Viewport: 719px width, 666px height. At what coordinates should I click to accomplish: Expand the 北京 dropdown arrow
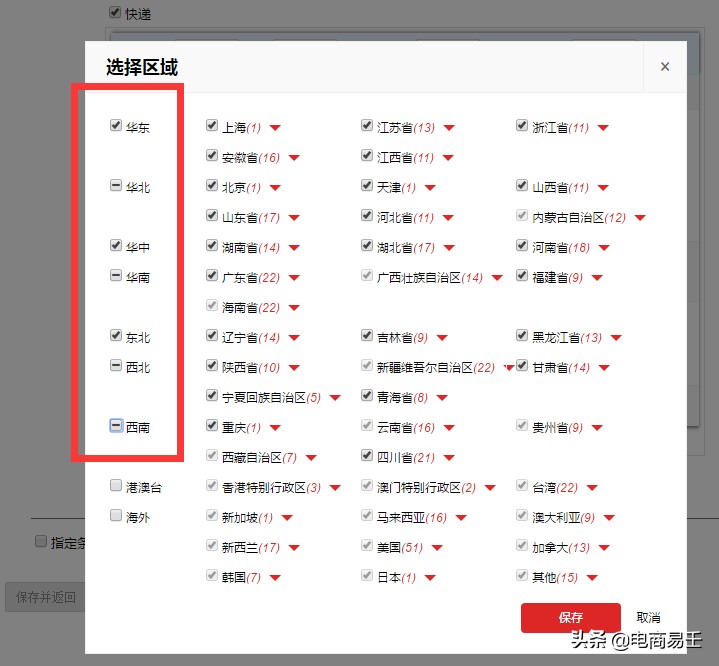click(275, 188)
